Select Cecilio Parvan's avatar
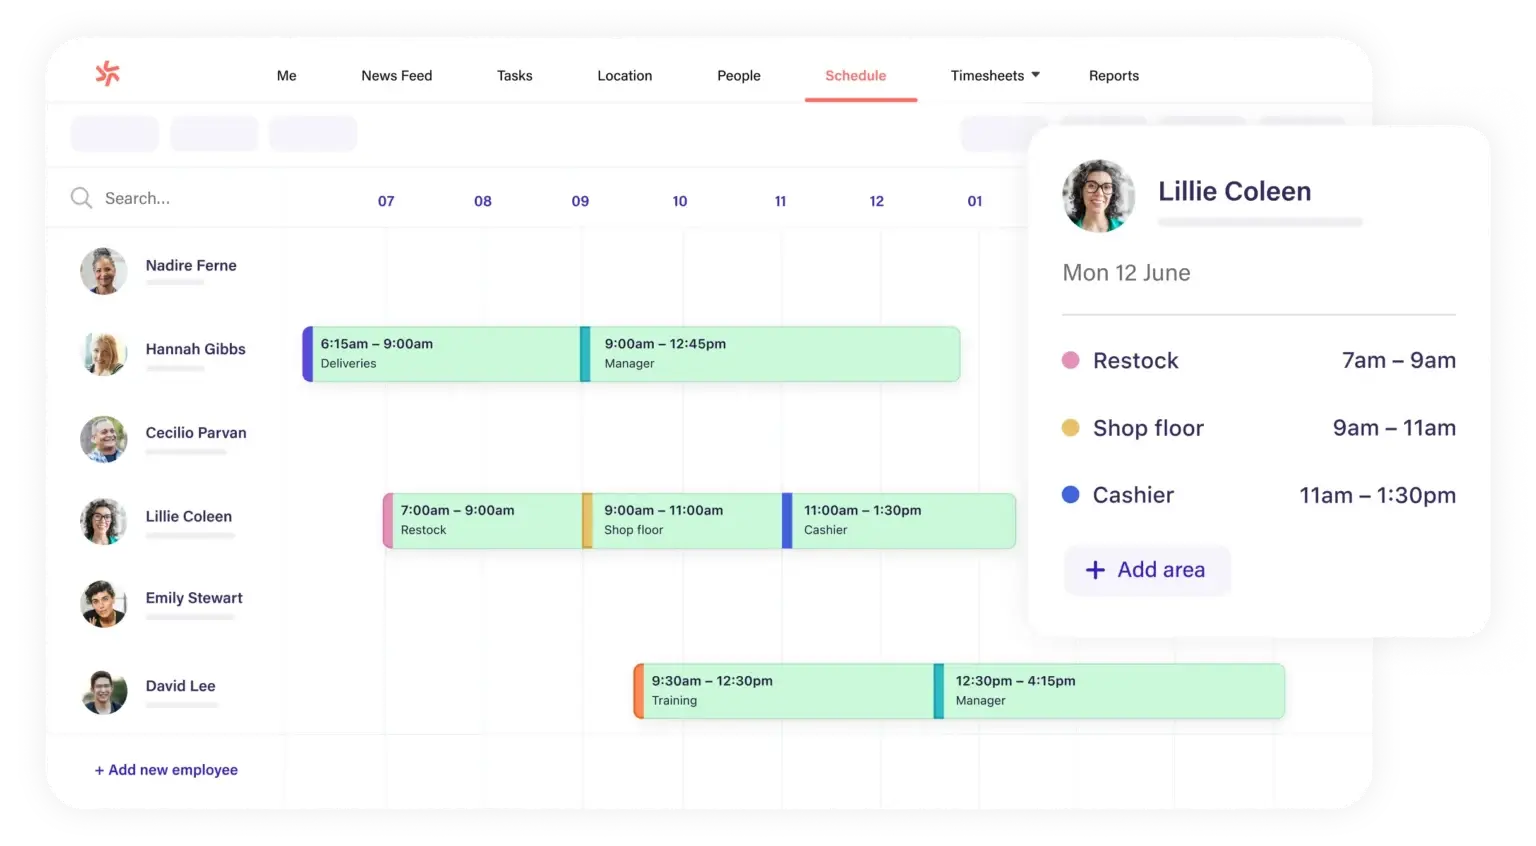The width and height of the screenshot is (1536, 846). 104,439
